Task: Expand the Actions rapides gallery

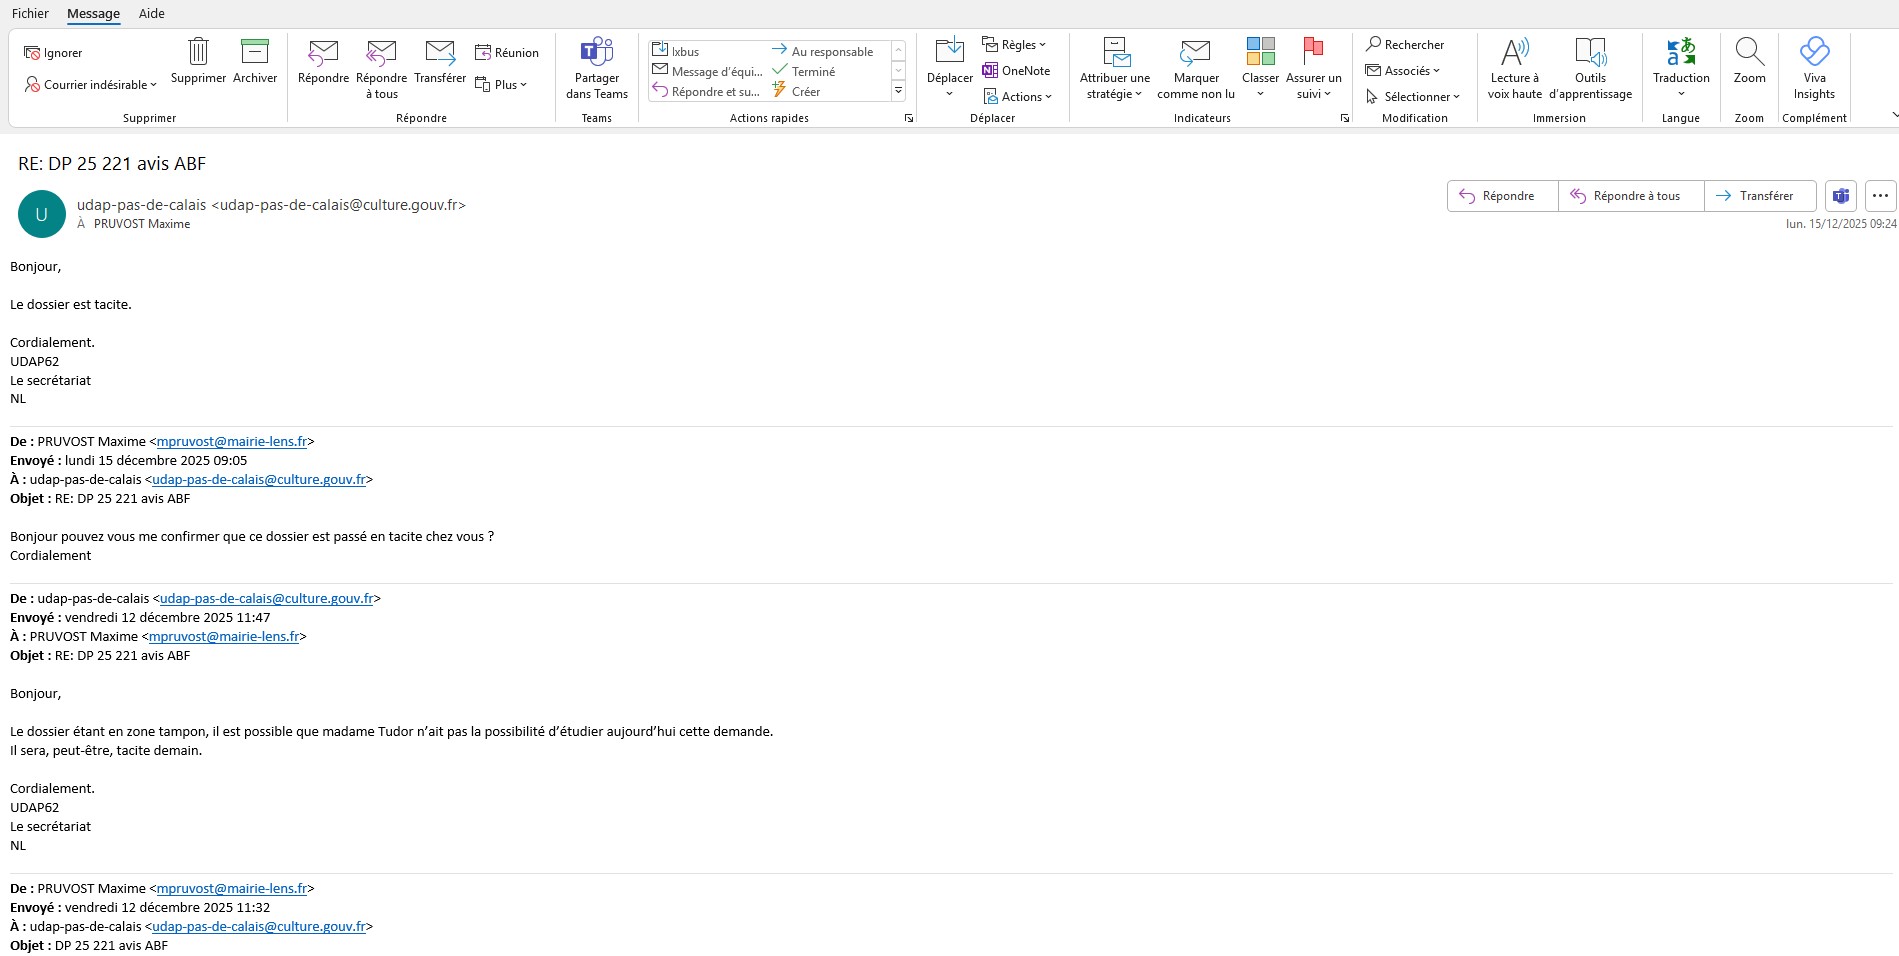Action: coord(898,91)
